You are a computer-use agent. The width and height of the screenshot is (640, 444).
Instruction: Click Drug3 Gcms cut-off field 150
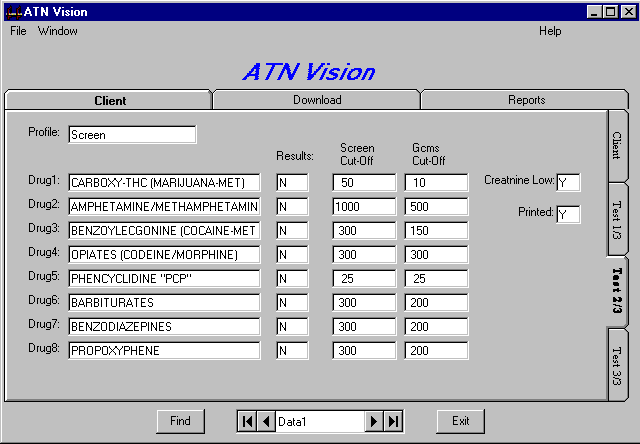pyautogui.click(x=436, y=231)
